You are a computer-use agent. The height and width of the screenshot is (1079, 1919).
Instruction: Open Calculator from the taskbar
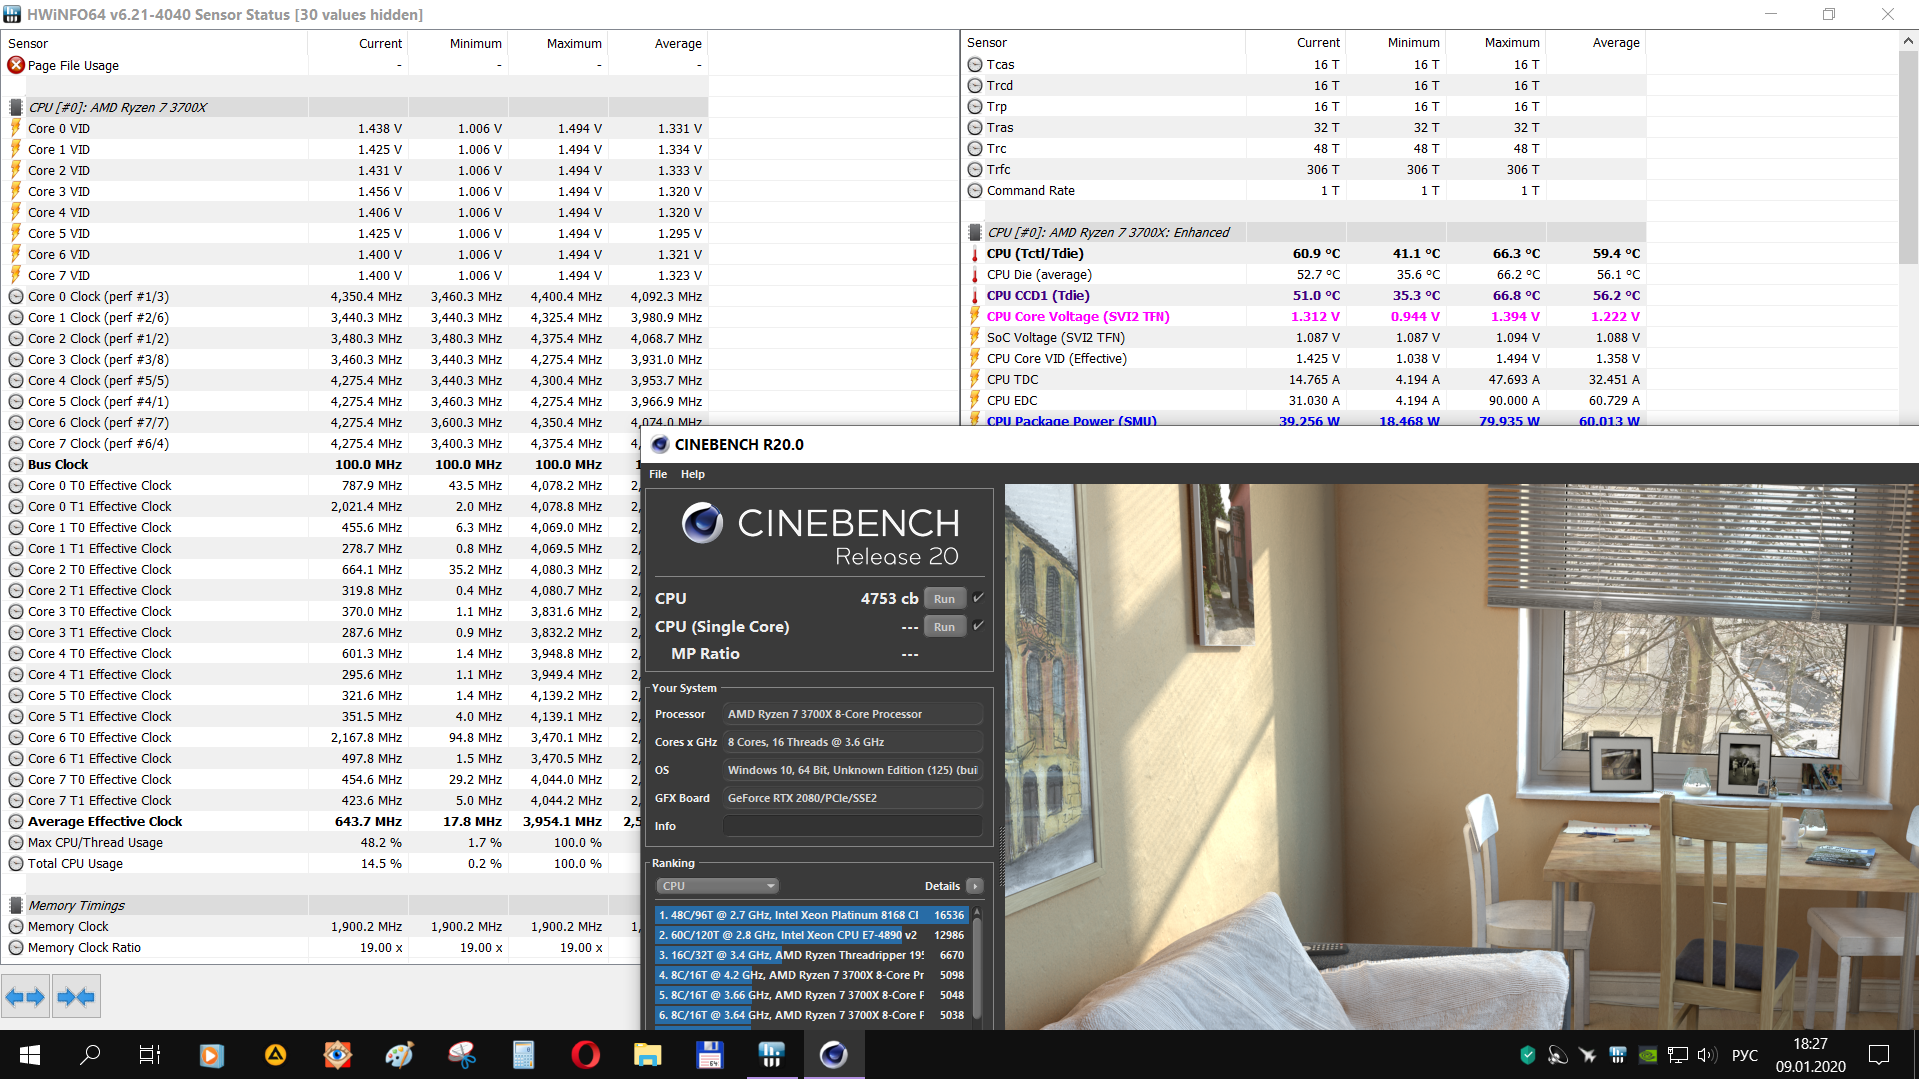click(523, 1055)
